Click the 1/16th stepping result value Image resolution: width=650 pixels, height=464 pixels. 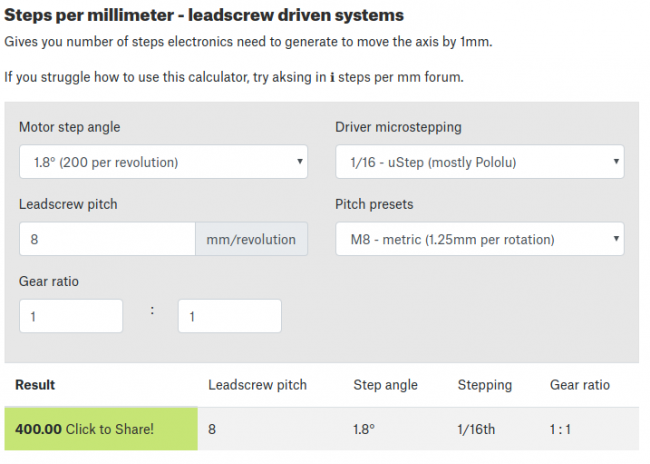click(x=478, y=429)
